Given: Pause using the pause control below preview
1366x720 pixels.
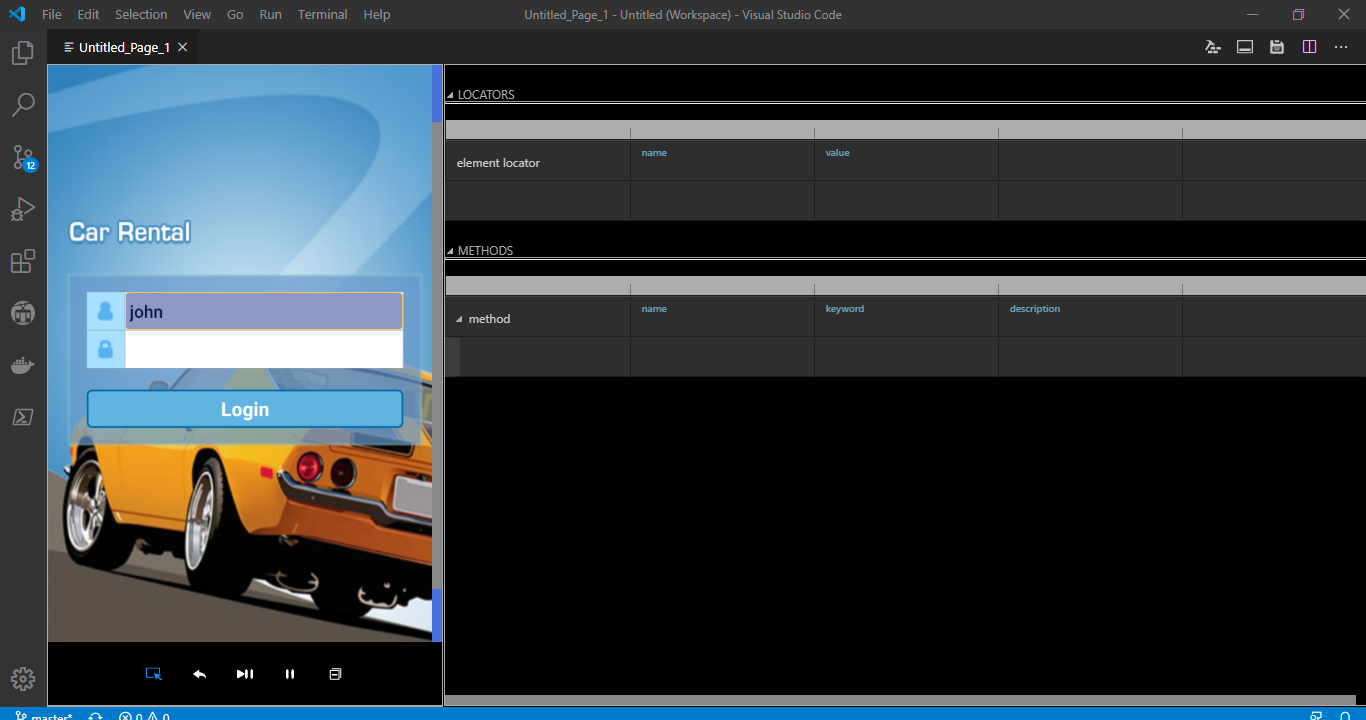Looking at the screenshot, I should tap(290, 674).
